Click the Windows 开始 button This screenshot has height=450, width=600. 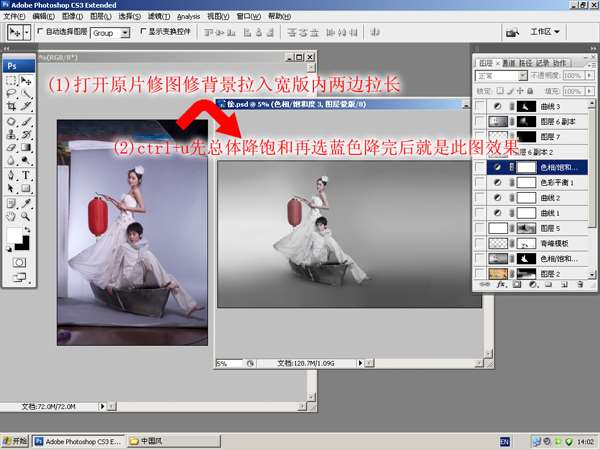pyautogui.click(x=15, y=440)
